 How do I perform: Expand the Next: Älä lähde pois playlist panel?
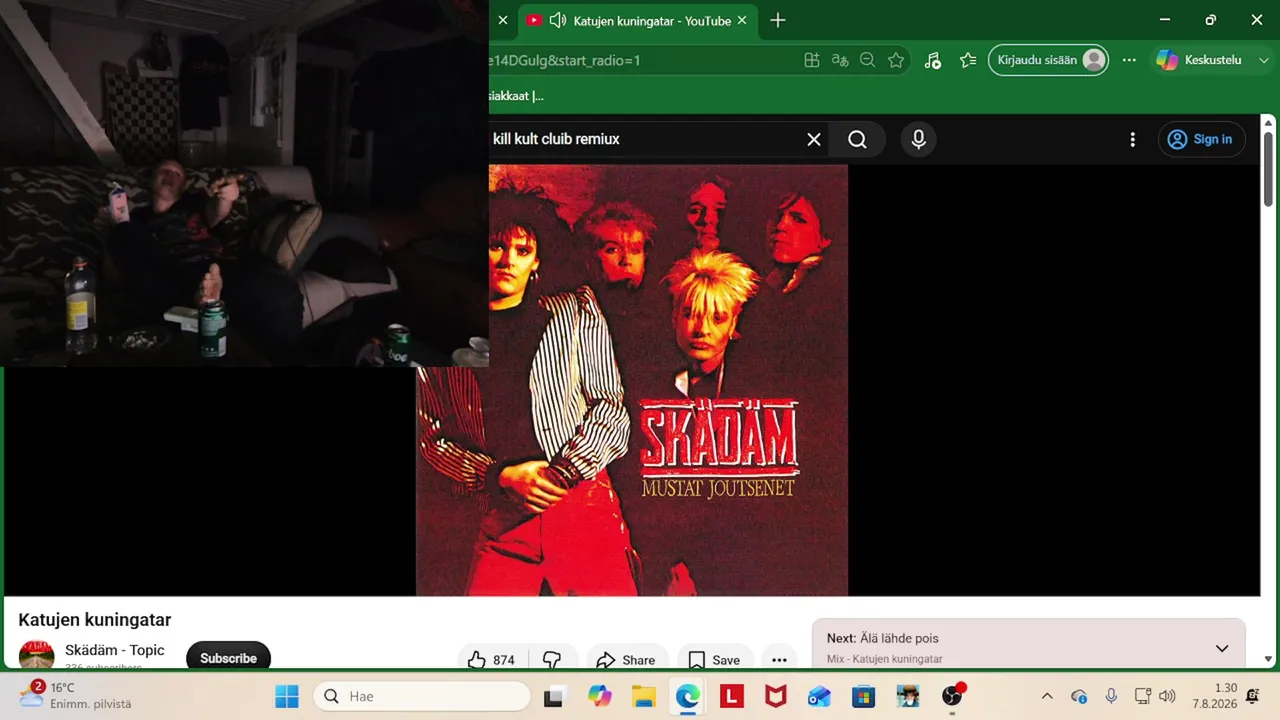(x=1221, y=649)
